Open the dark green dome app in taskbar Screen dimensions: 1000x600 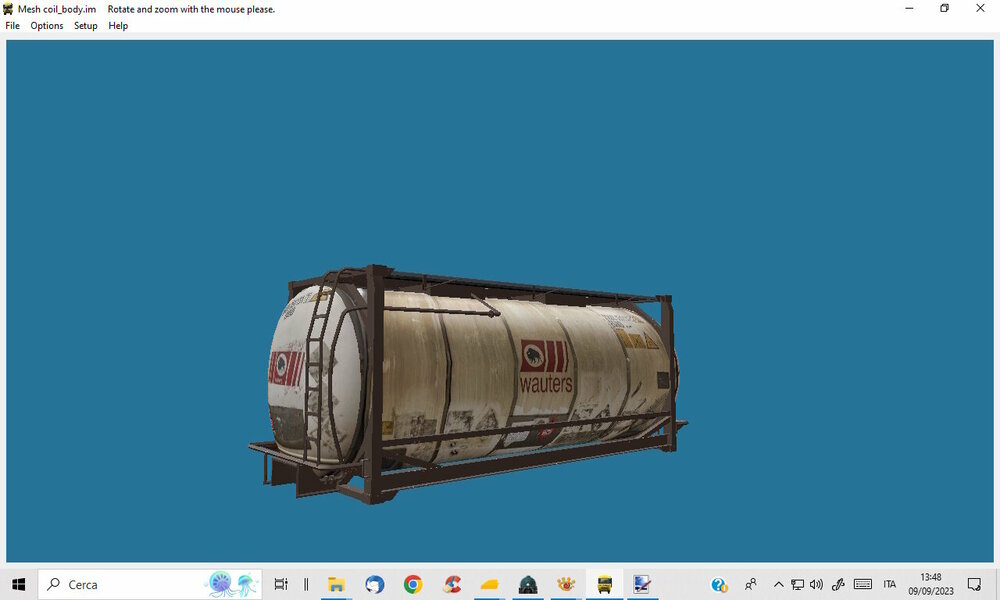click(528, 584)
